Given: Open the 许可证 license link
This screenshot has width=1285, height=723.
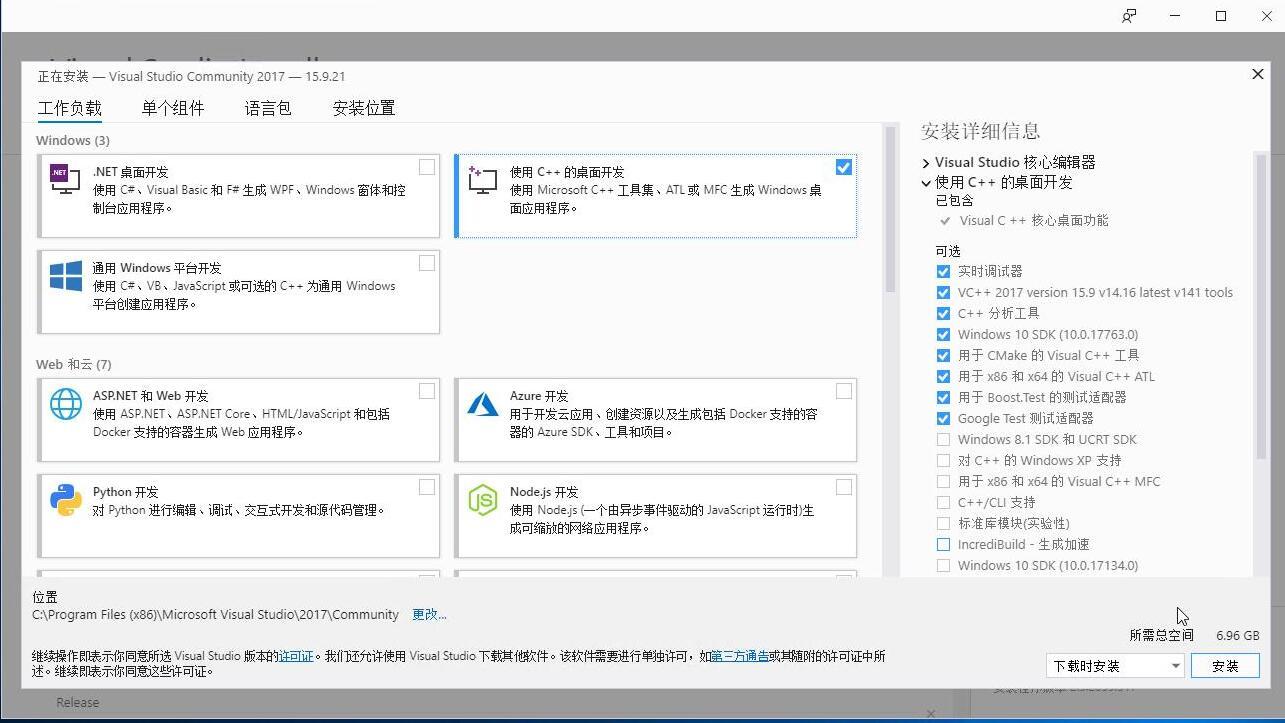Looking at the screenshot, I should pos(296,656).
